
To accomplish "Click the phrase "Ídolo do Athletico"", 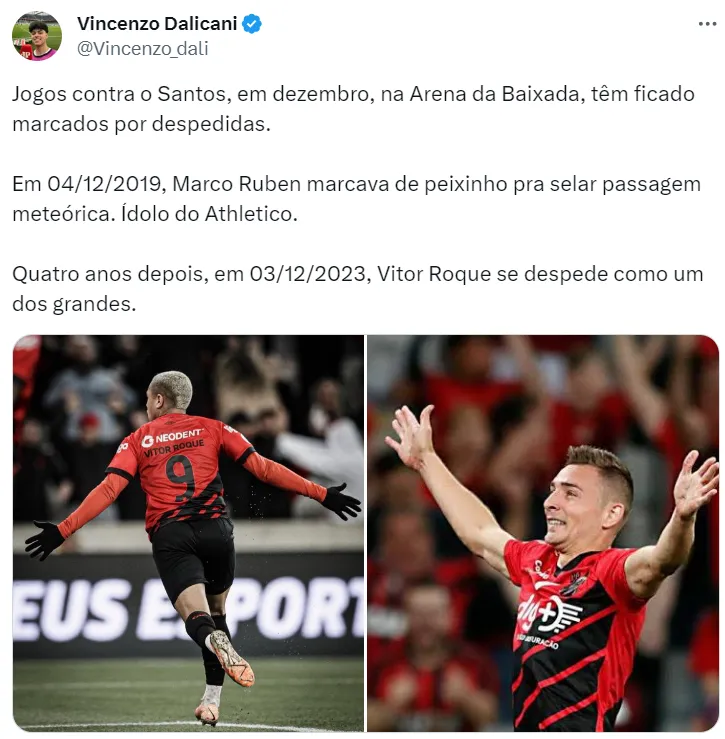I will pyautogui.click(x=209, y=214).
